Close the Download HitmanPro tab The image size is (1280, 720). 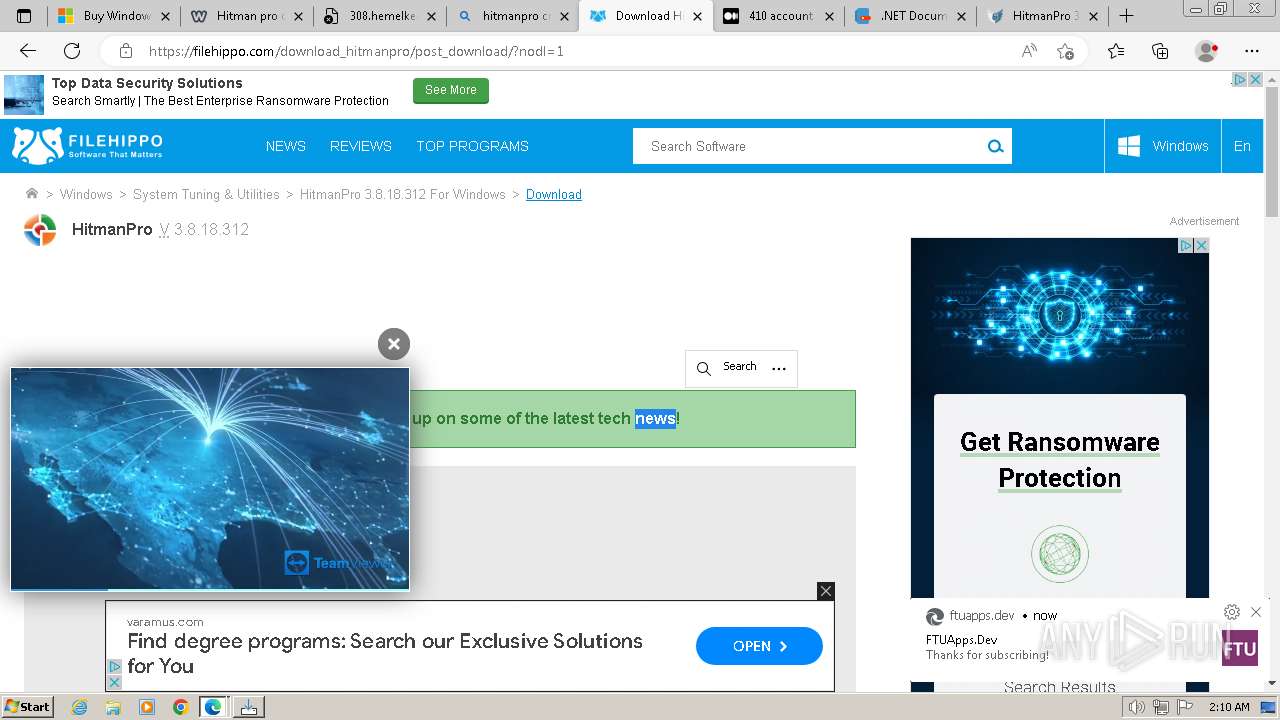tap(697, 16)
